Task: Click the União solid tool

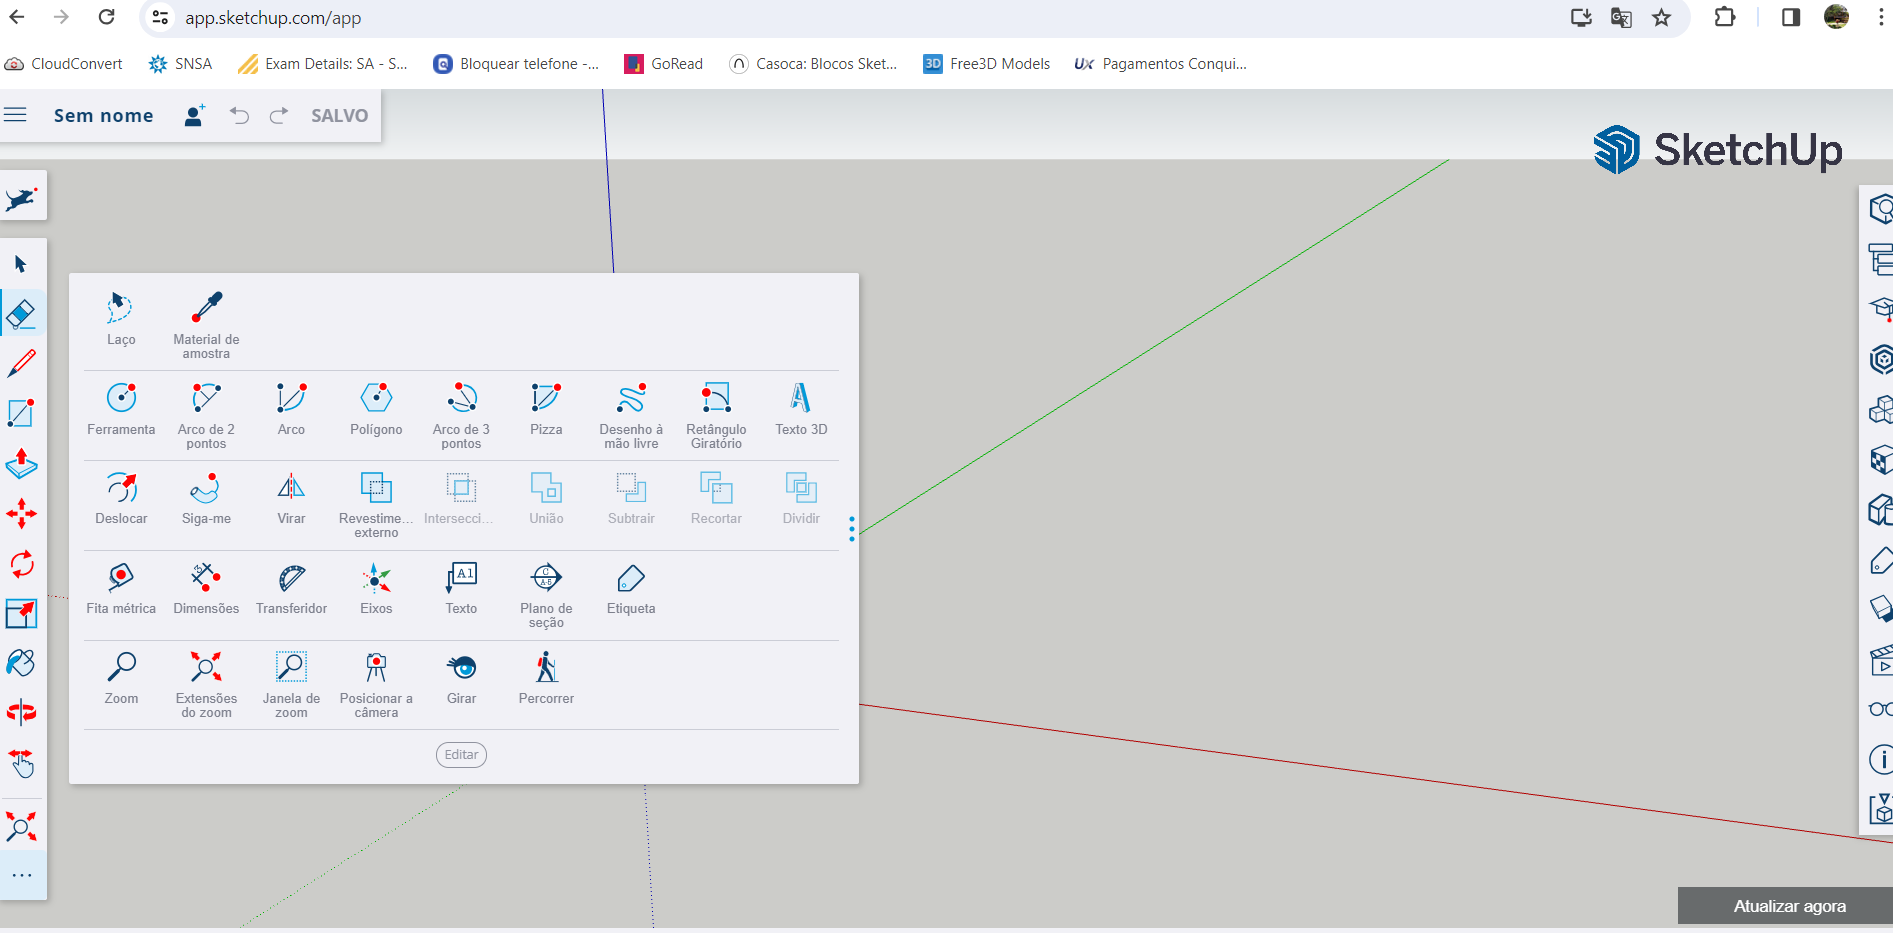Action: (x=546, y=498)
